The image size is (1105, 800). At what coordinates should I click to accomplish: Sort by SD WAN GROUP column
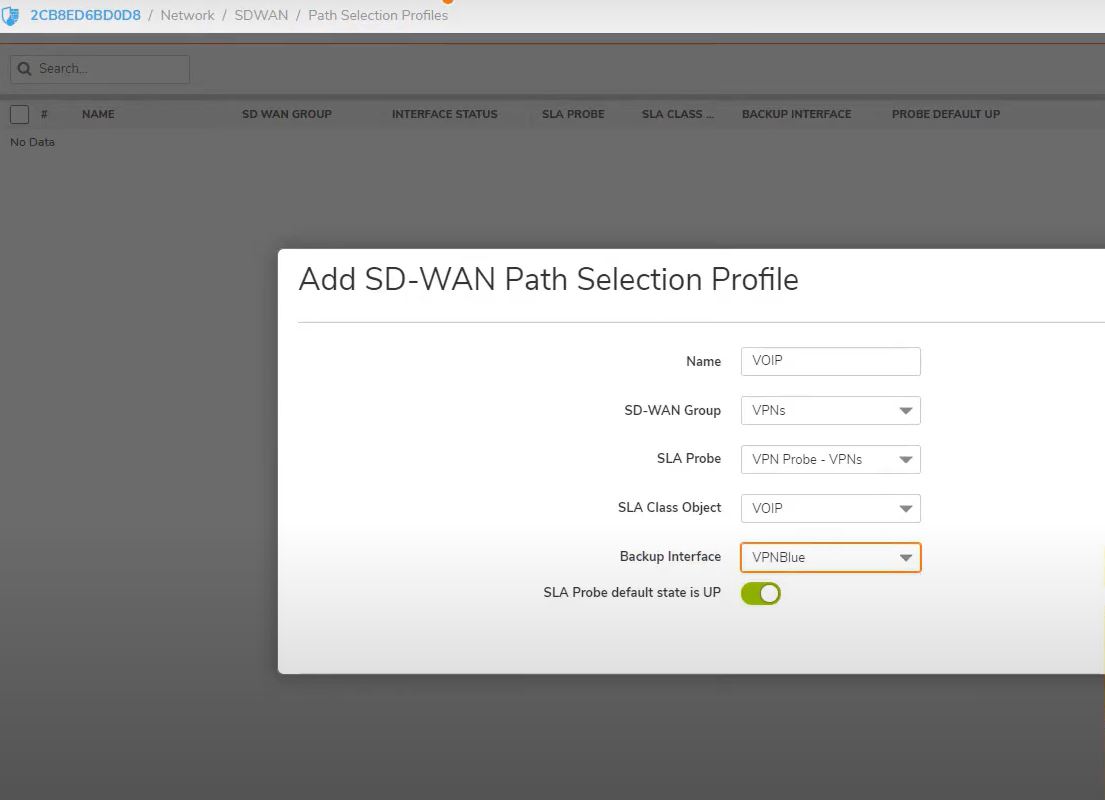(x=286, y=114)
